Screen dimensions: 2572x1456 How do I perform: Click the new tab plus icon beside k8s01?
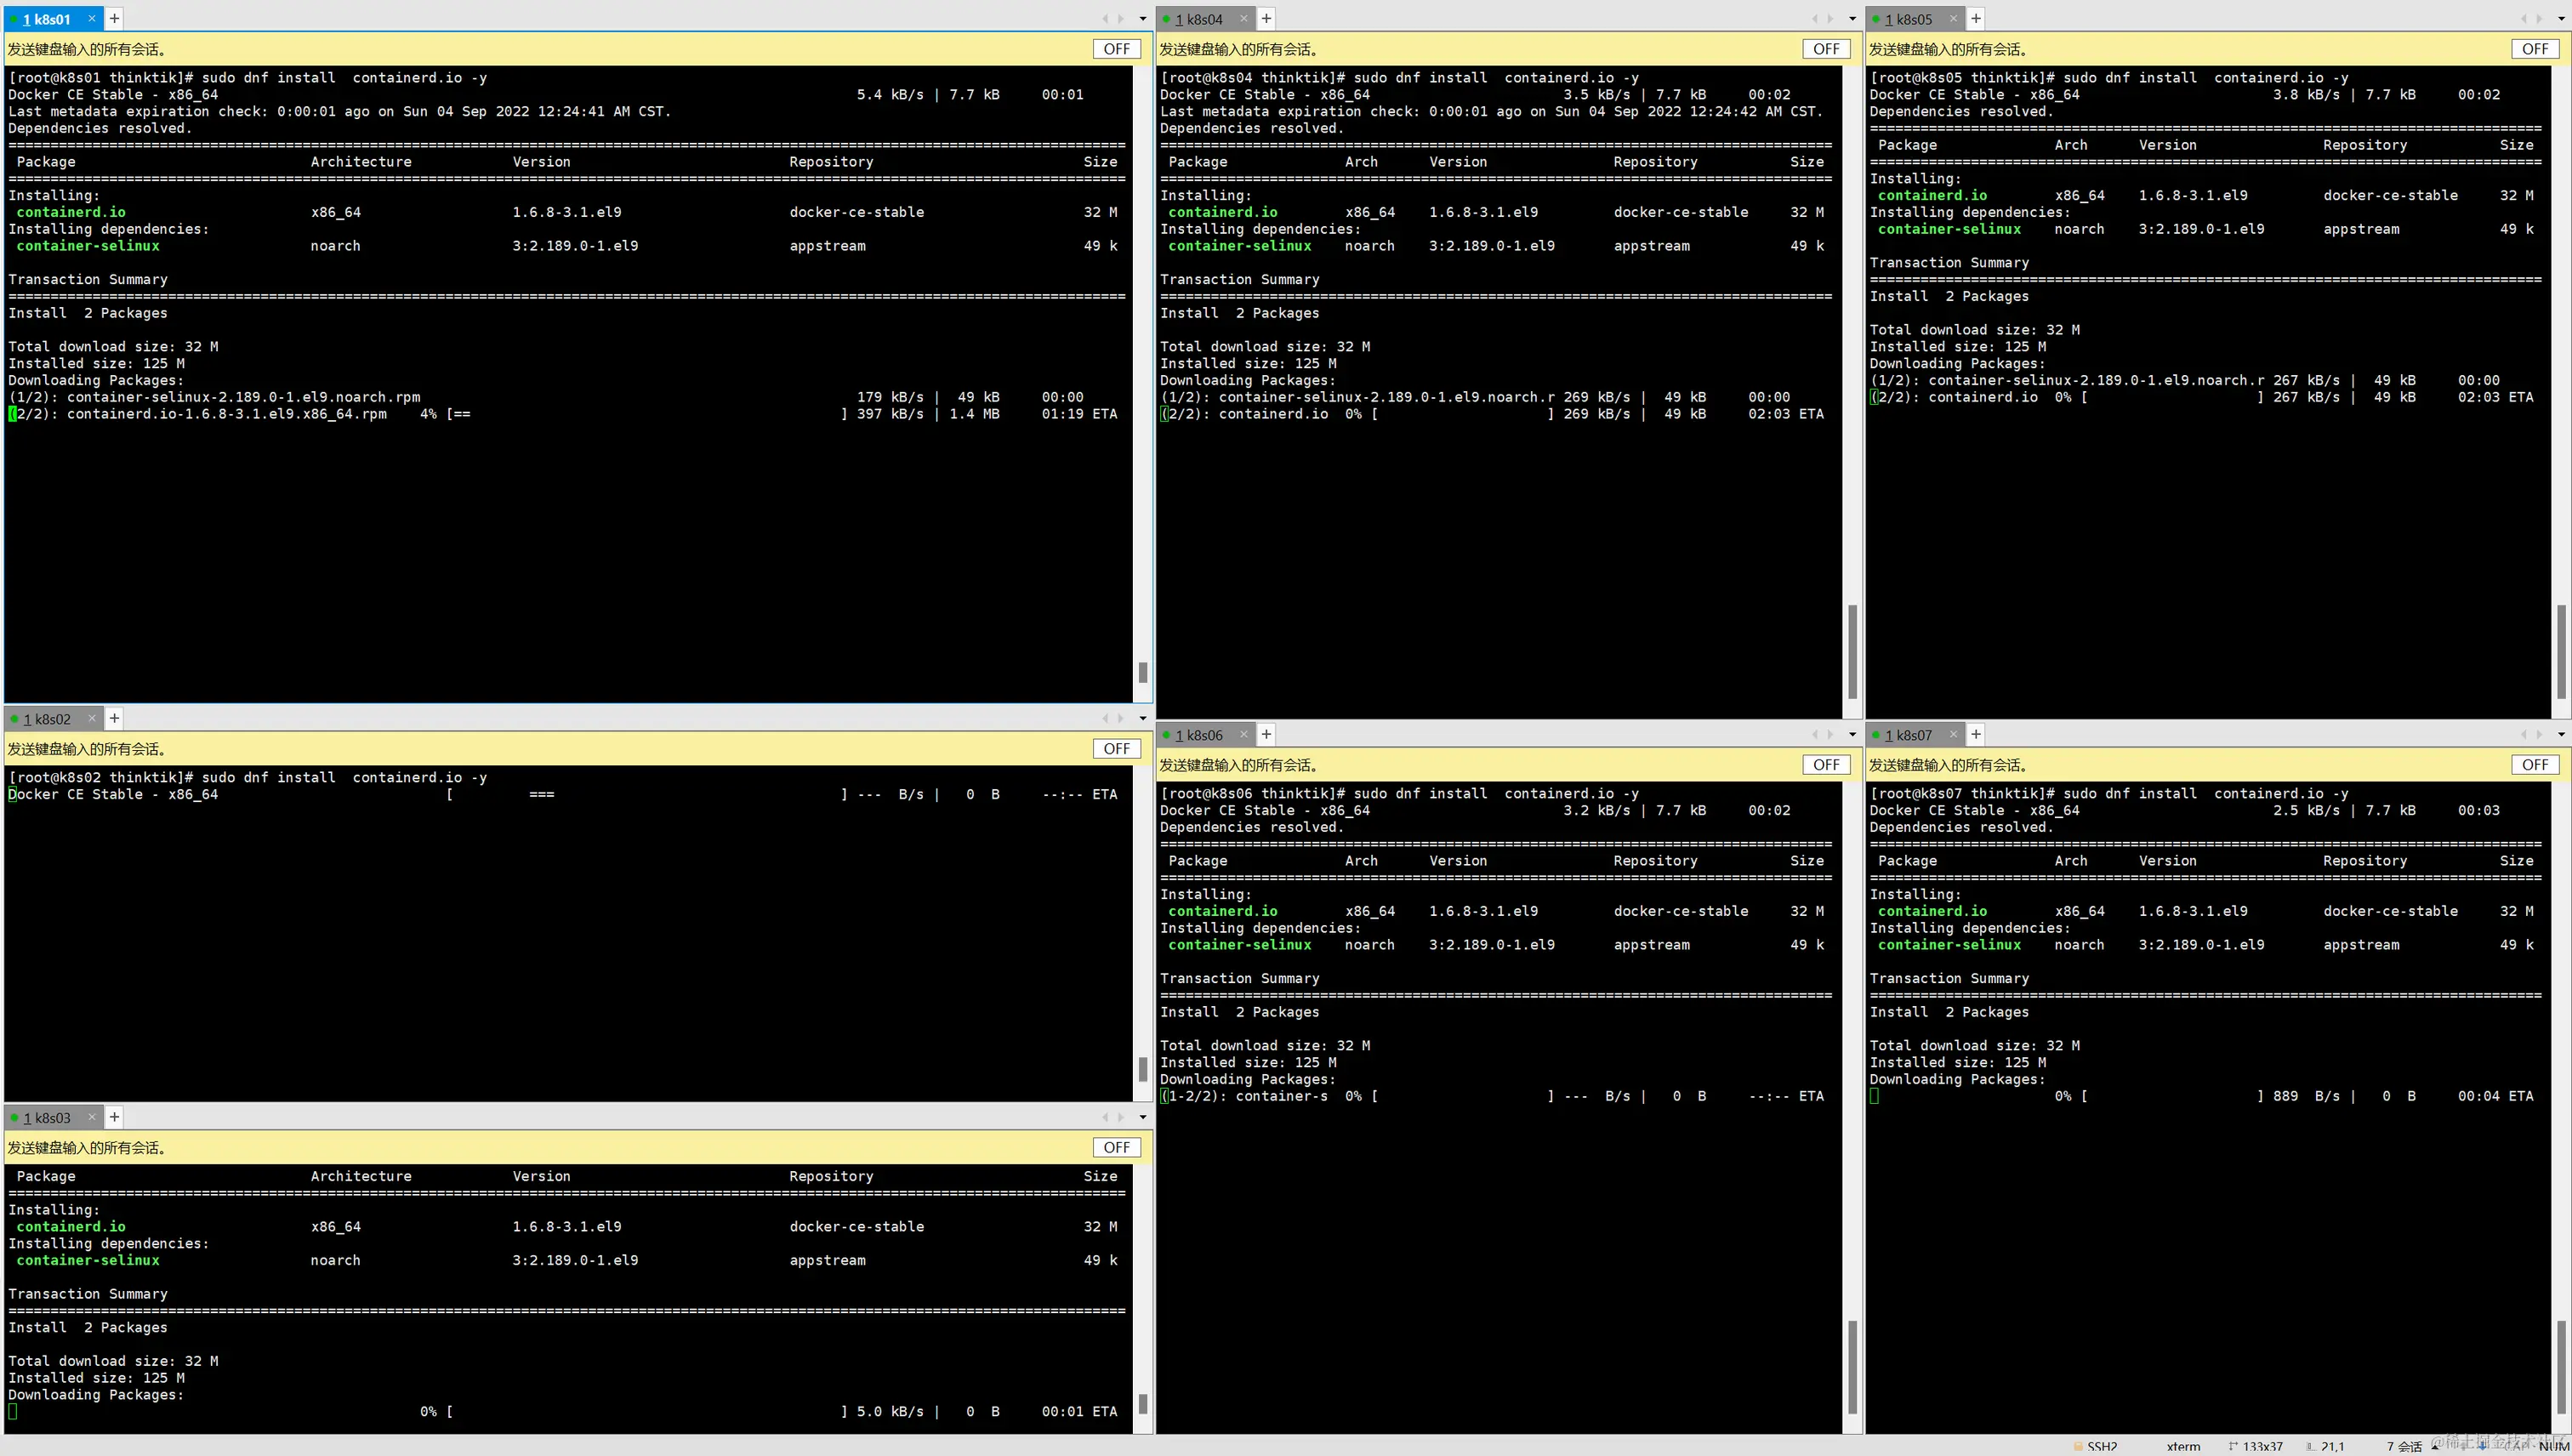point(115,18)
